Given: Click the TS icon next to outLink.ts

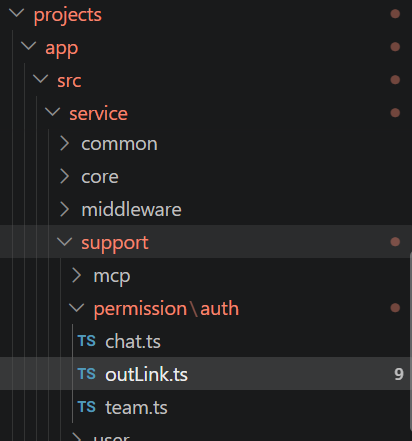Looking at the screenshot, I should 87,374.
